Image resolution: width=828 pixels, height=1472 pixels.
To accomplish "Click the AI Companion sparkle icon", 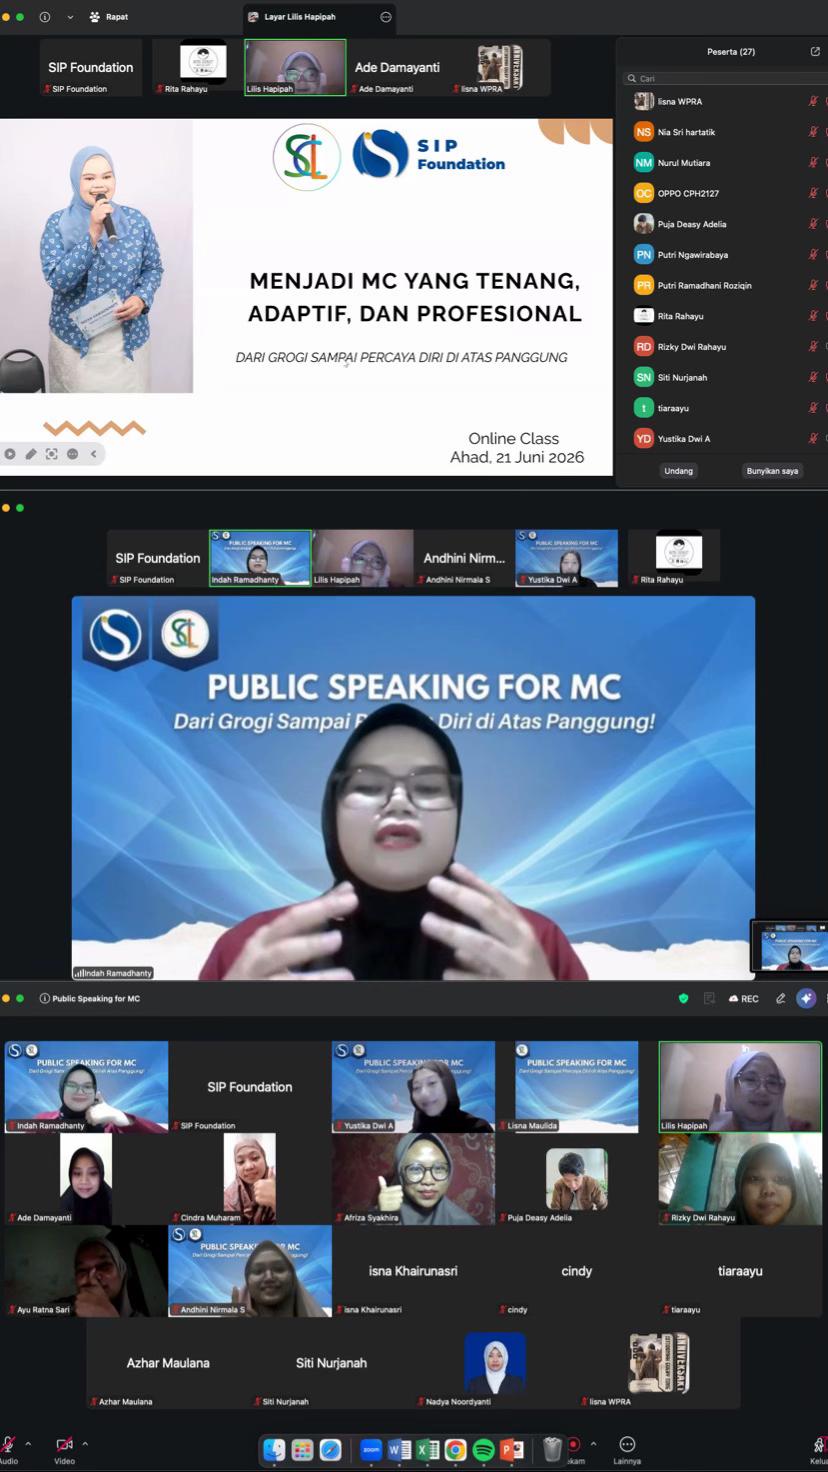I will (x=806, y=998).
